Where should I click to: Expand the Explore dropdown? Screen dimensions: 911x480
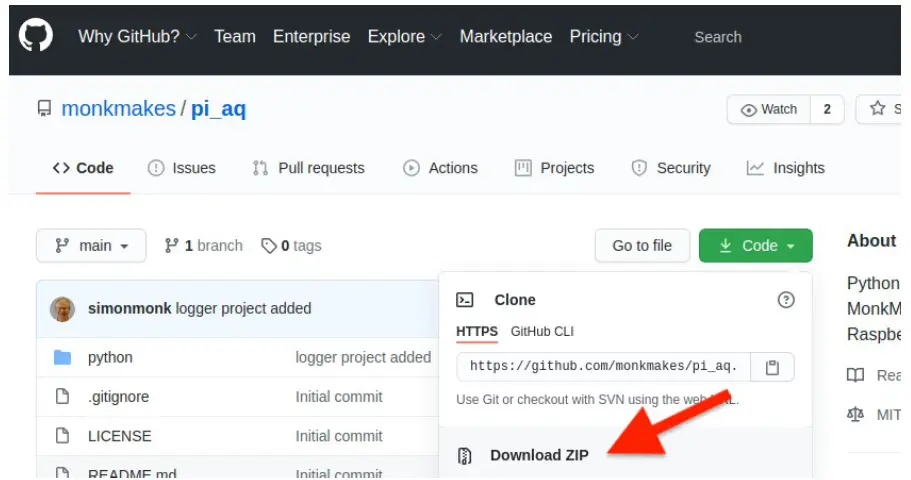(404, 37)
